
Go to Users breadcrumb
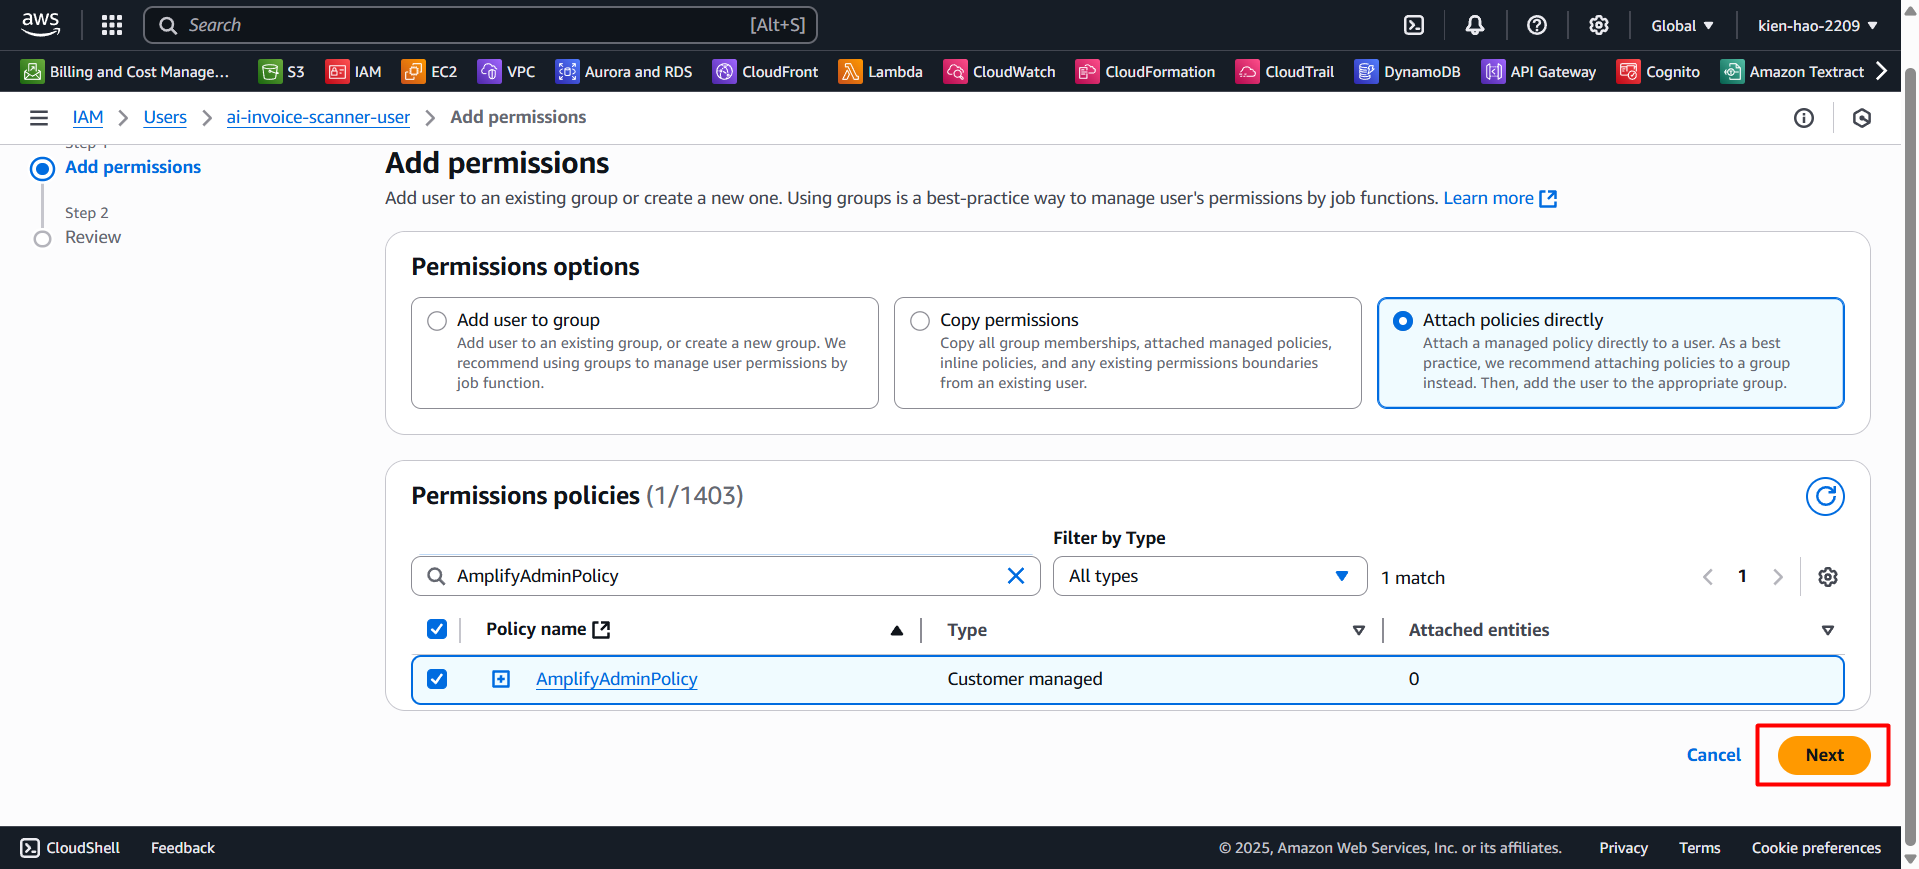[165, 117]
